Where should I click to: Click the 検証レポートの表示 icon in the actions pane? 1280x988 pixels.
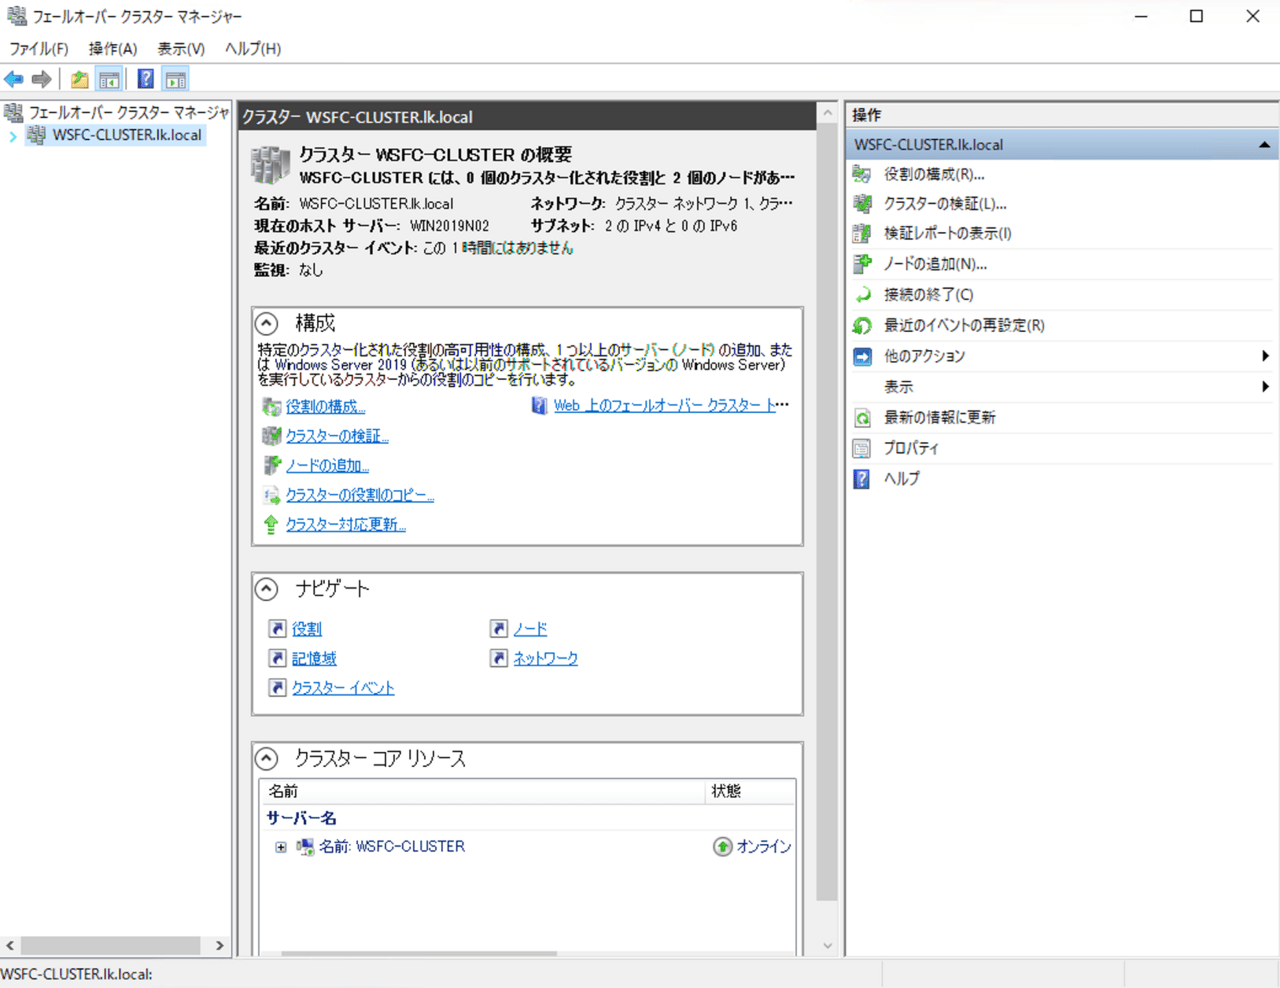coord(862,233)
